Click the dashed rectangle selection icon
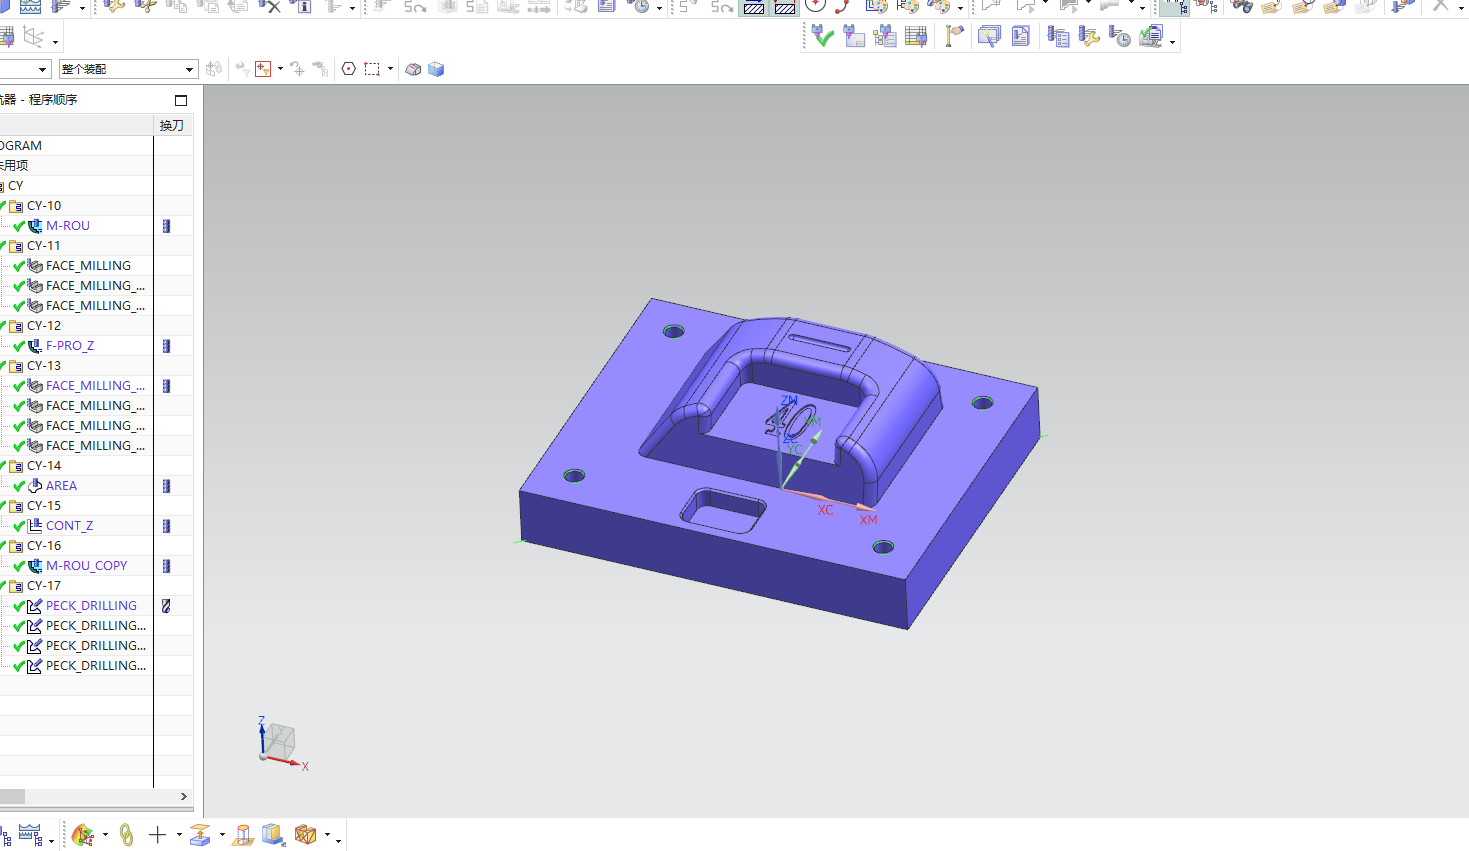1469x851 pixels. coord(372,69)
